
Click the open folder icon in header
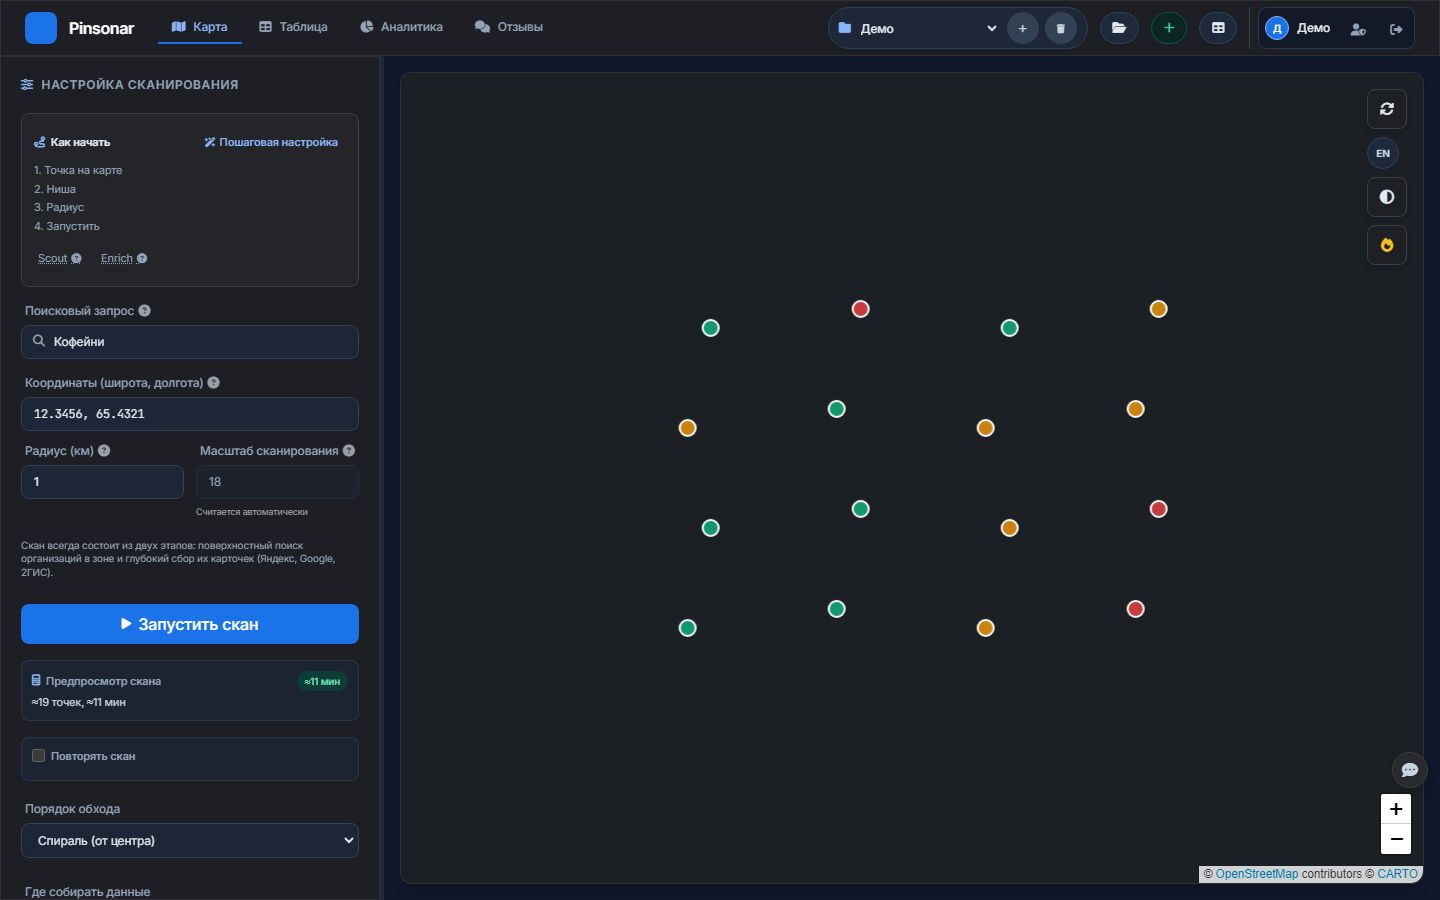[1119, 28]
